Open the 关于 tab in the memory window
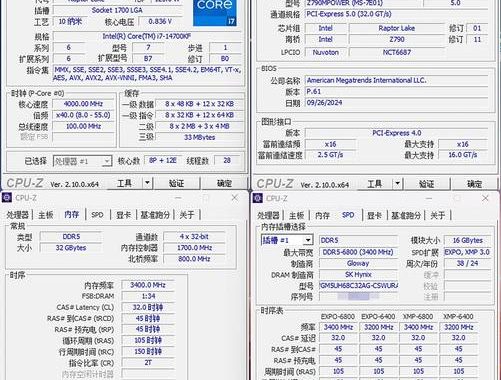Screen dimensions: 501x380 [x=187, y=215]
